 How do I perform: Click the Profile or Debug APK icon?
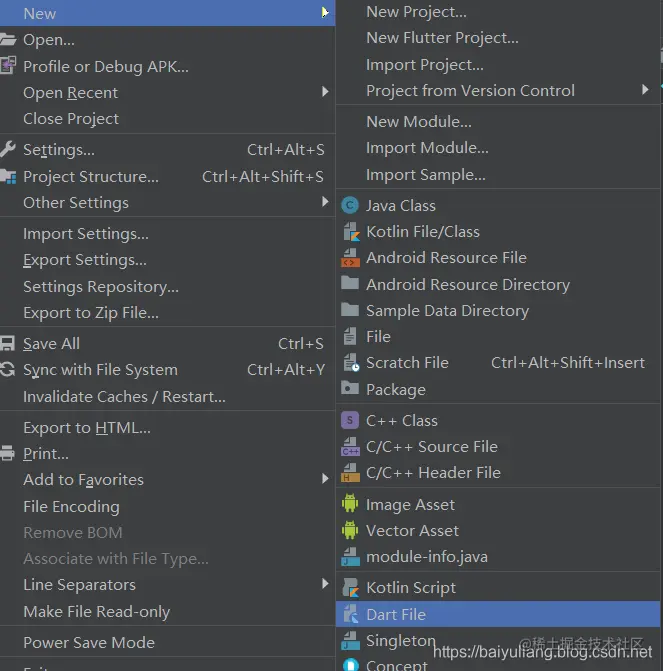[x=8, y=65]
